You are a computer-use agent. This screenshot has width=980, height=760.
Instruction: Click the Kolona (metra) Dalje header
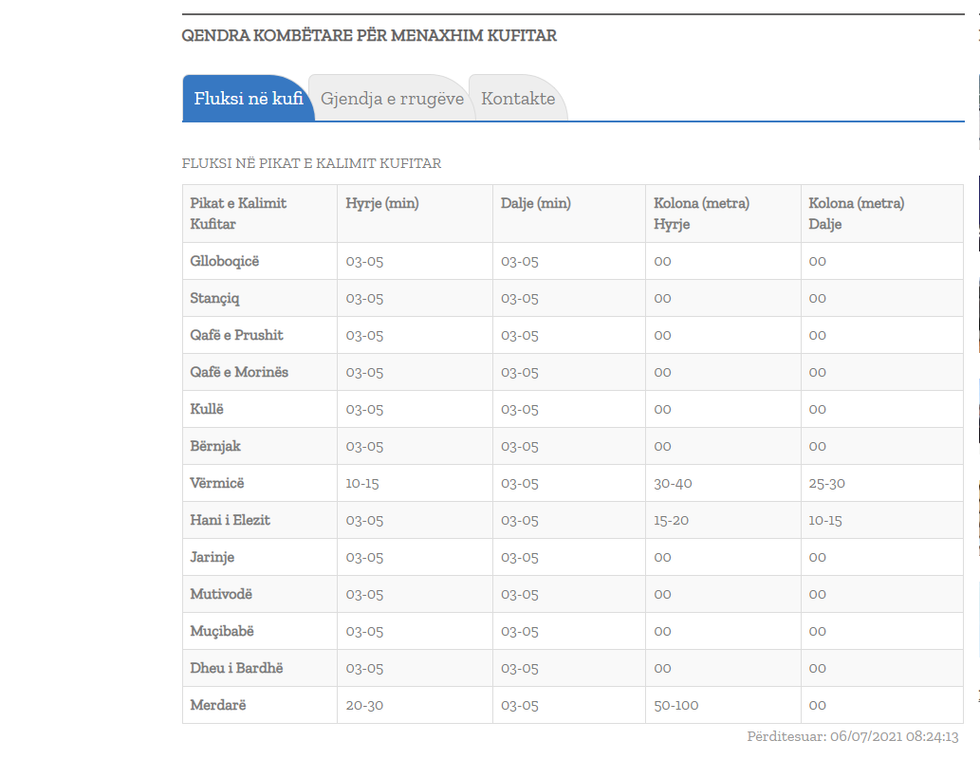pyautogui.click(x=856, y=213)
